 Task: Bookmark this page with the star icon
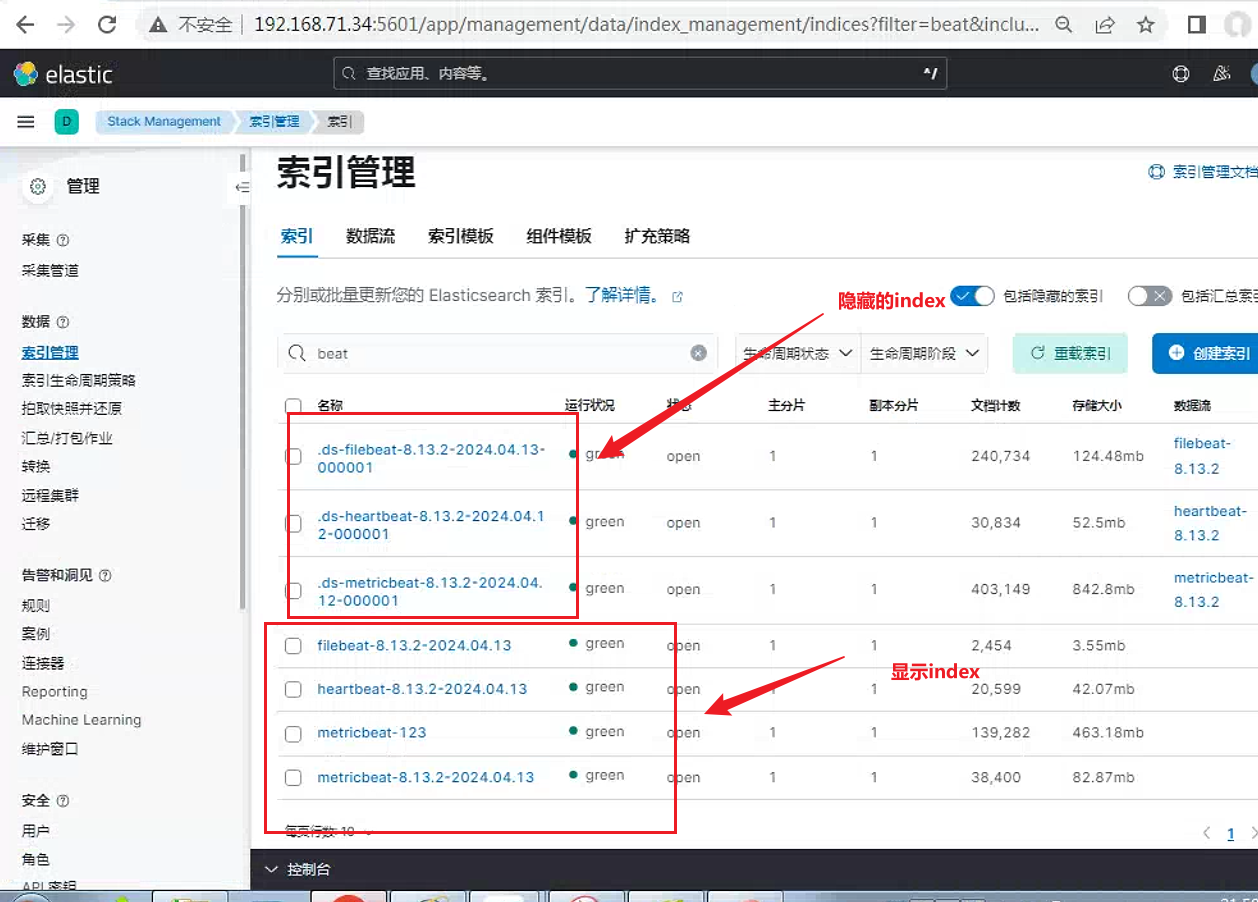pos(1146,25)
